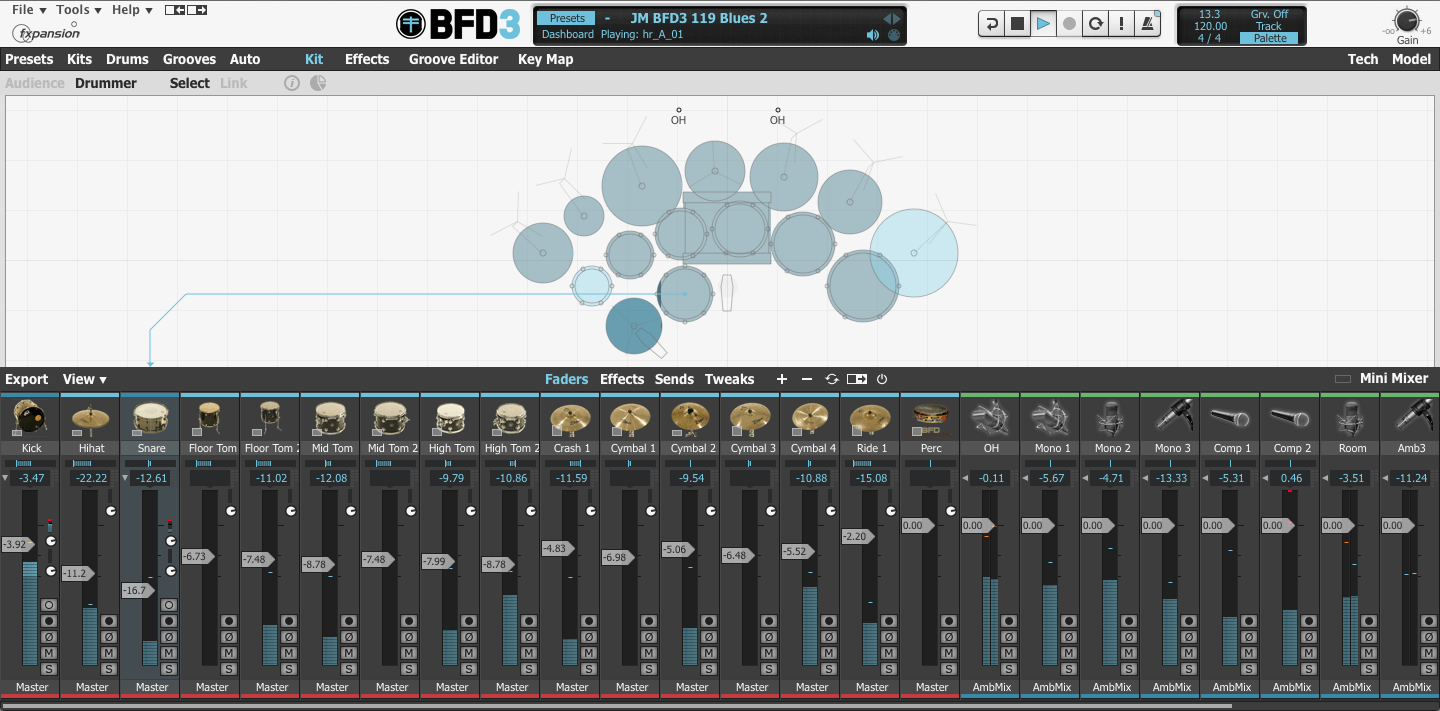
Task: Select the OH microphone channel icon
Action: pyautogui.click(x=990, y=417)
